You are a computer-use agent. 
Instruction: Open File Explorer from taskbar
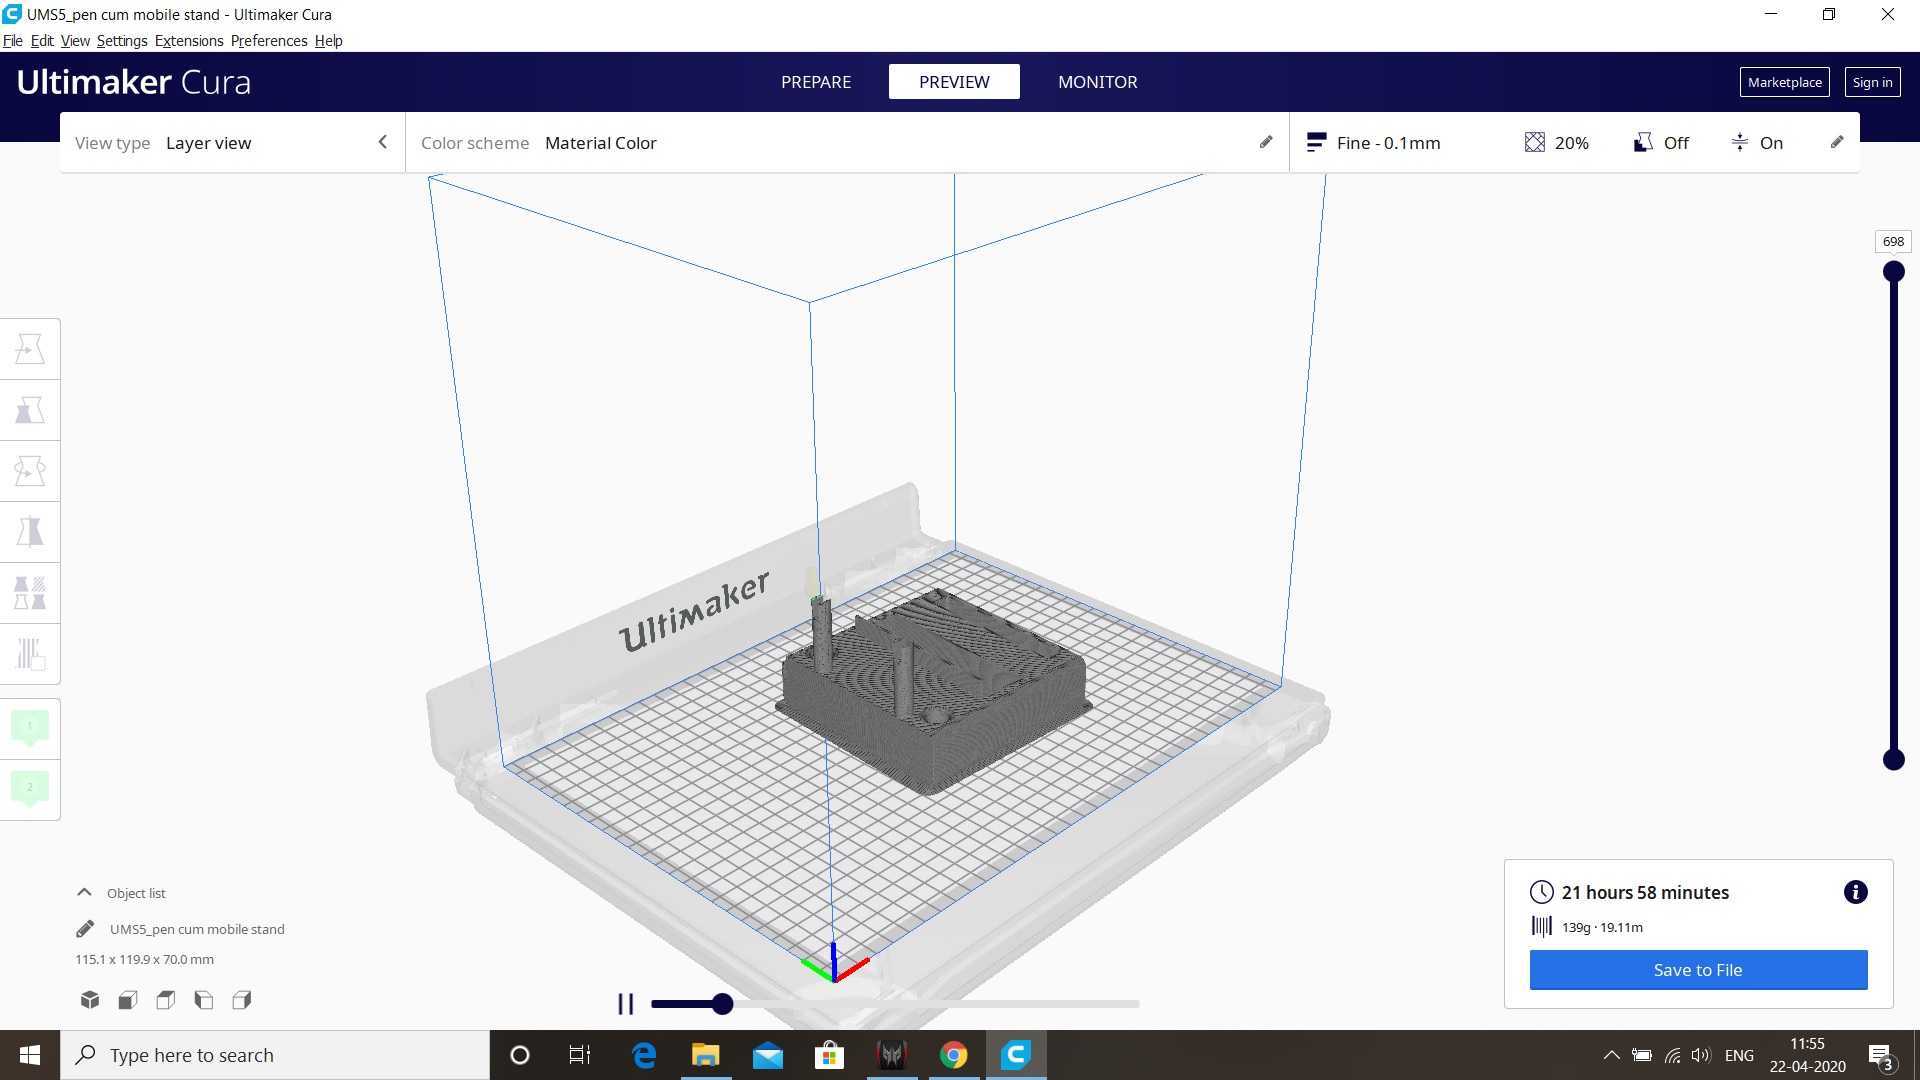tap(706, 1055)
